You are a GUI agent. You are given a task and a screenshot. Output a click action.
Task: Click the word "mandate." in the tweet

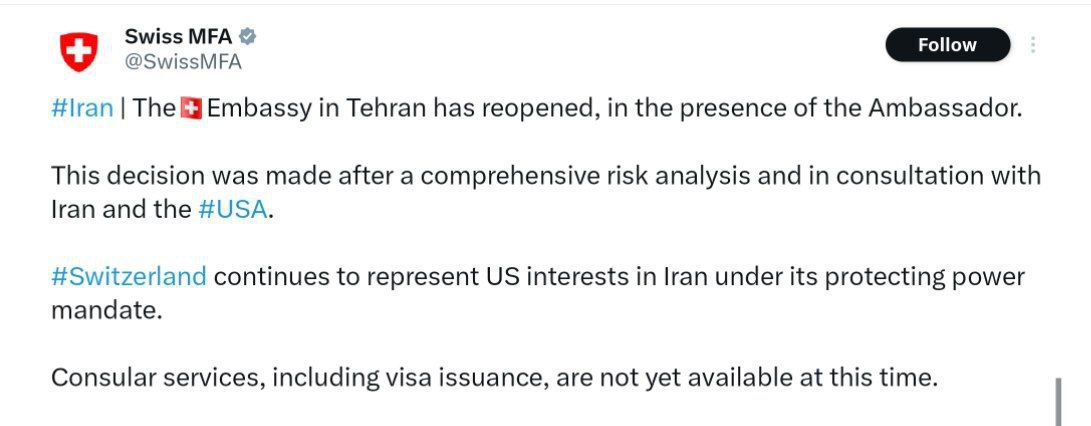pos(105,310)
